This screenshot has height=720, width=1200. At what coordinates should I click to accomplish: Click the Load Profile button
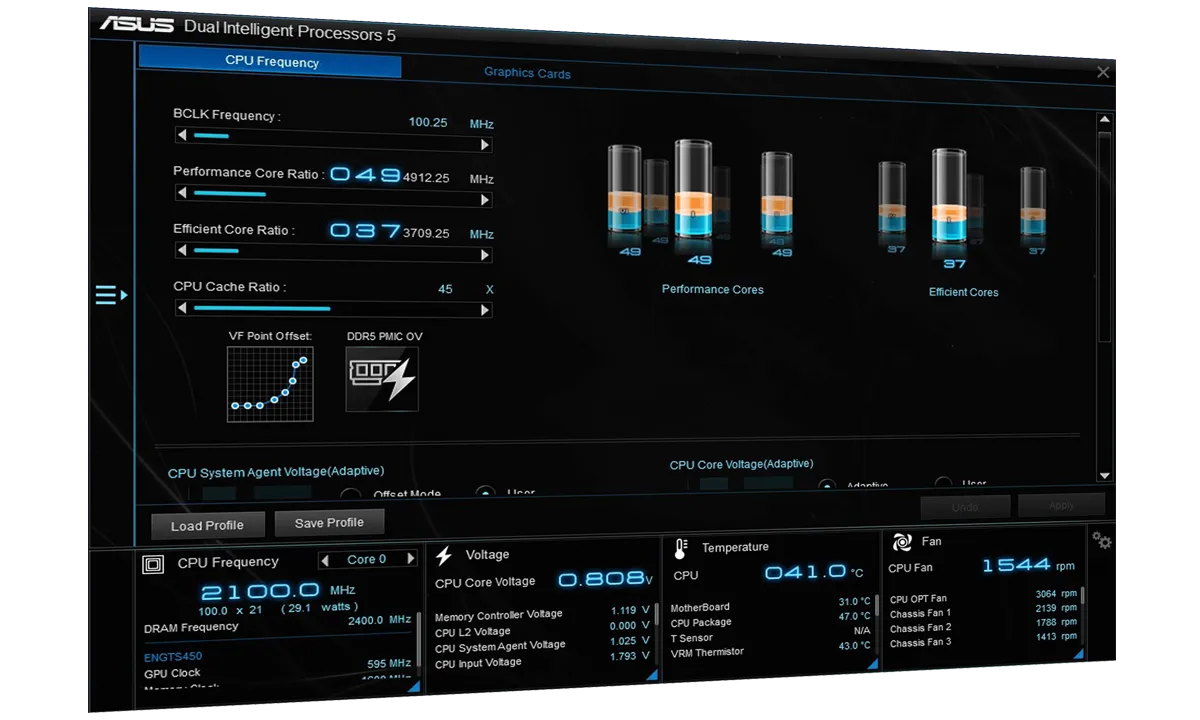pos(208,526)
